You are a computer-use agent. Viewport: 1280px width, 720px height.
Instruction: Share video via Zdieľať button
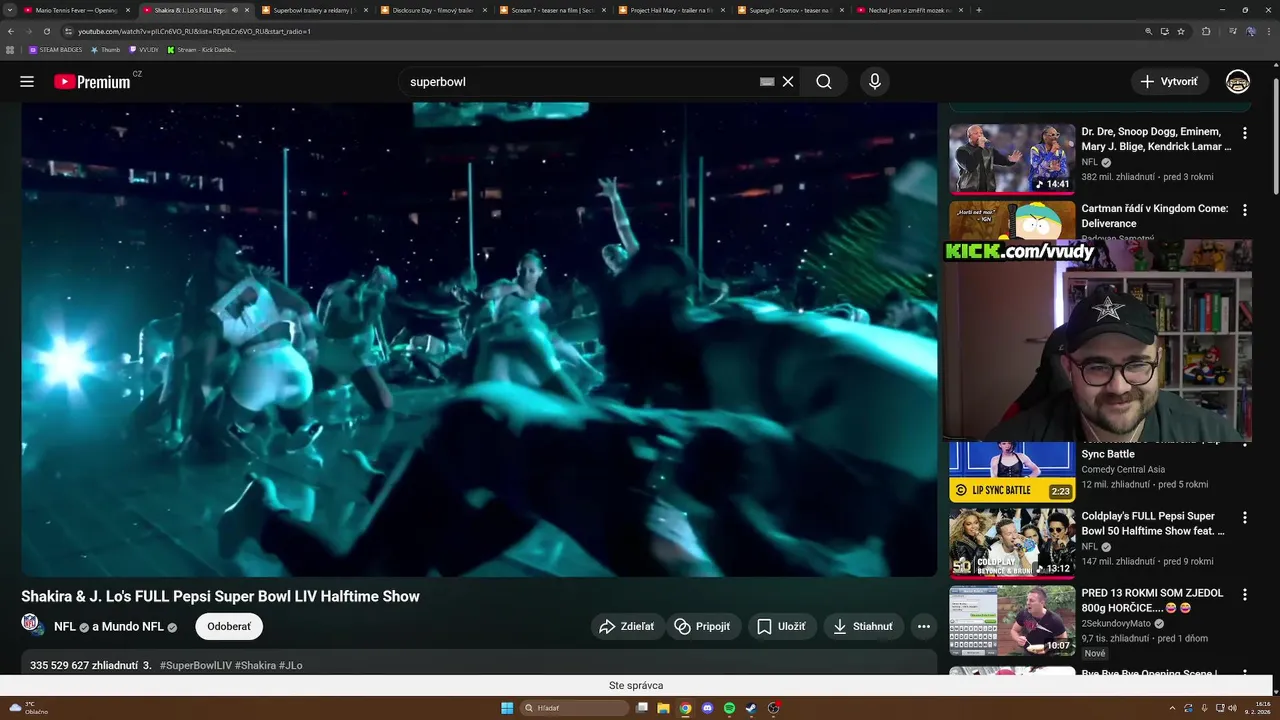coord(626,627)
